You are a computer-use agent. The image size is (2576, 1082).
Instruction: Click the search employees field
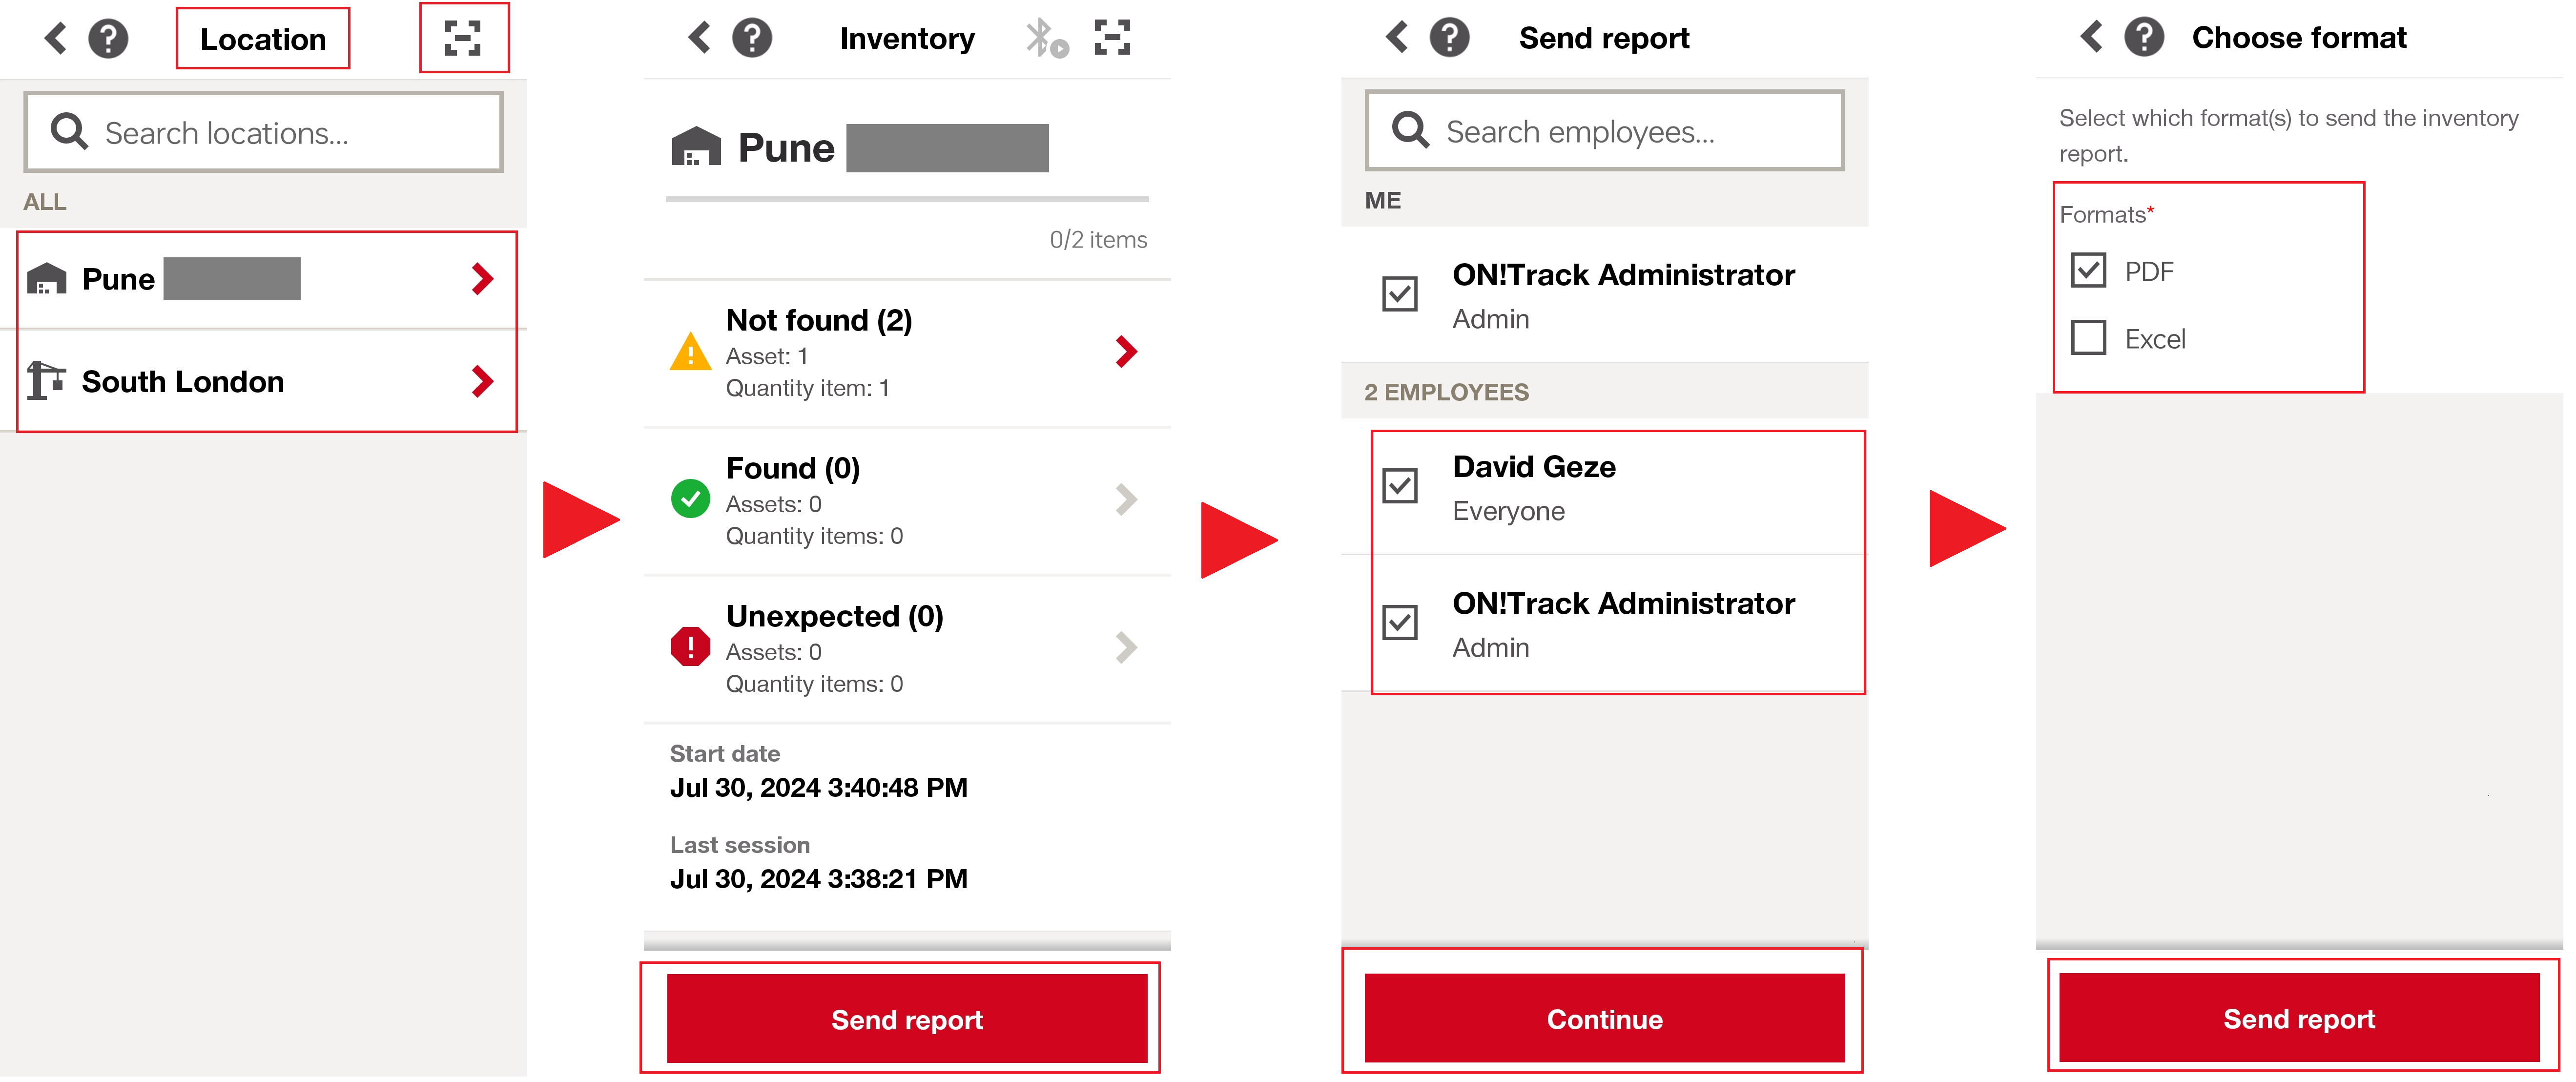1604,131
